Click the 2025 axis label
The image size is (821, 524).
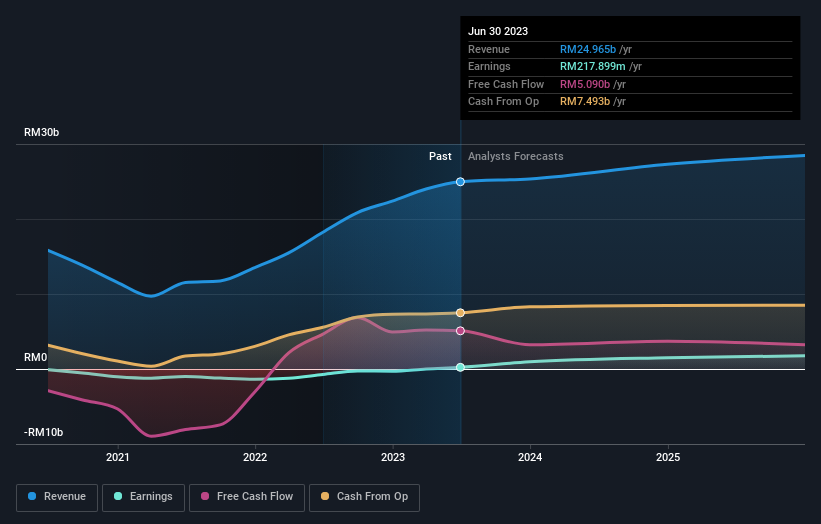(668, 457)
